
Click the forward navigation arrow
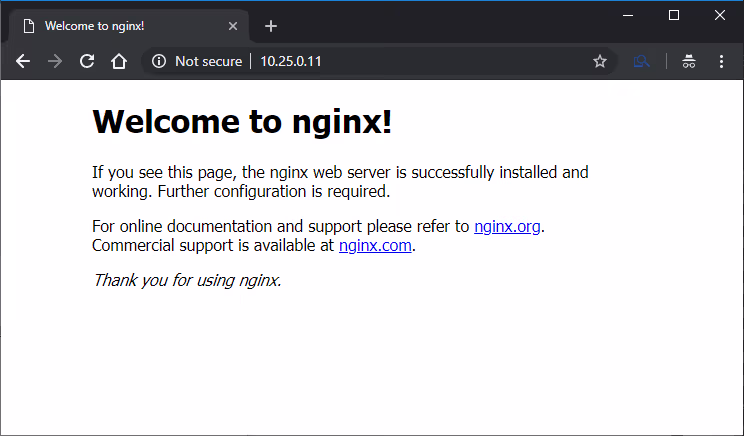click(55, 61)
